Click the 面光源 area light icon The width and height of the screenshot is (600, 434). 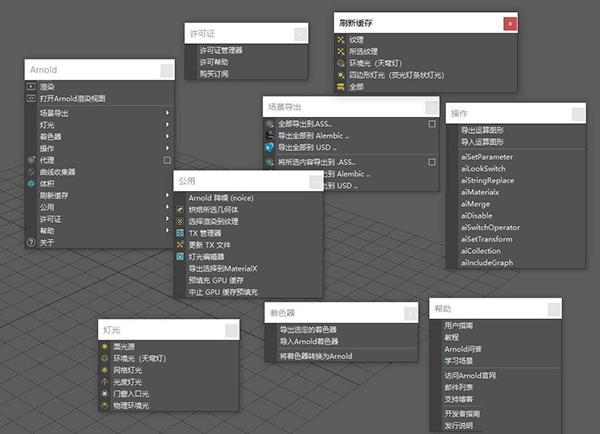105,347
